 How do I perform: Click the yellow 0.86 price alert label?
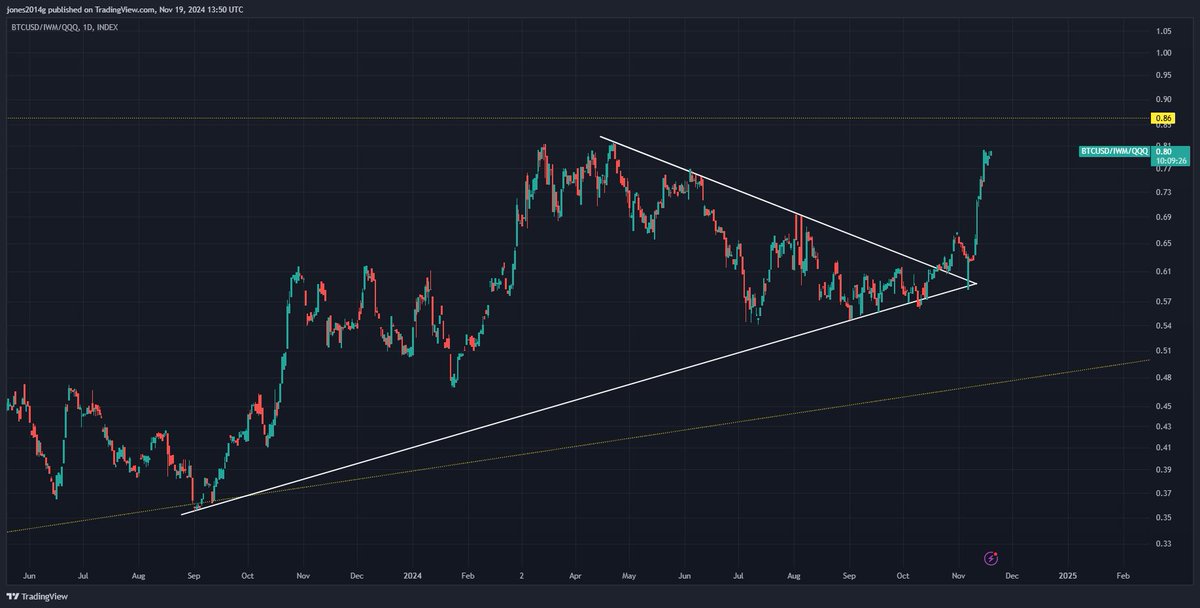tap(1162, 117)
